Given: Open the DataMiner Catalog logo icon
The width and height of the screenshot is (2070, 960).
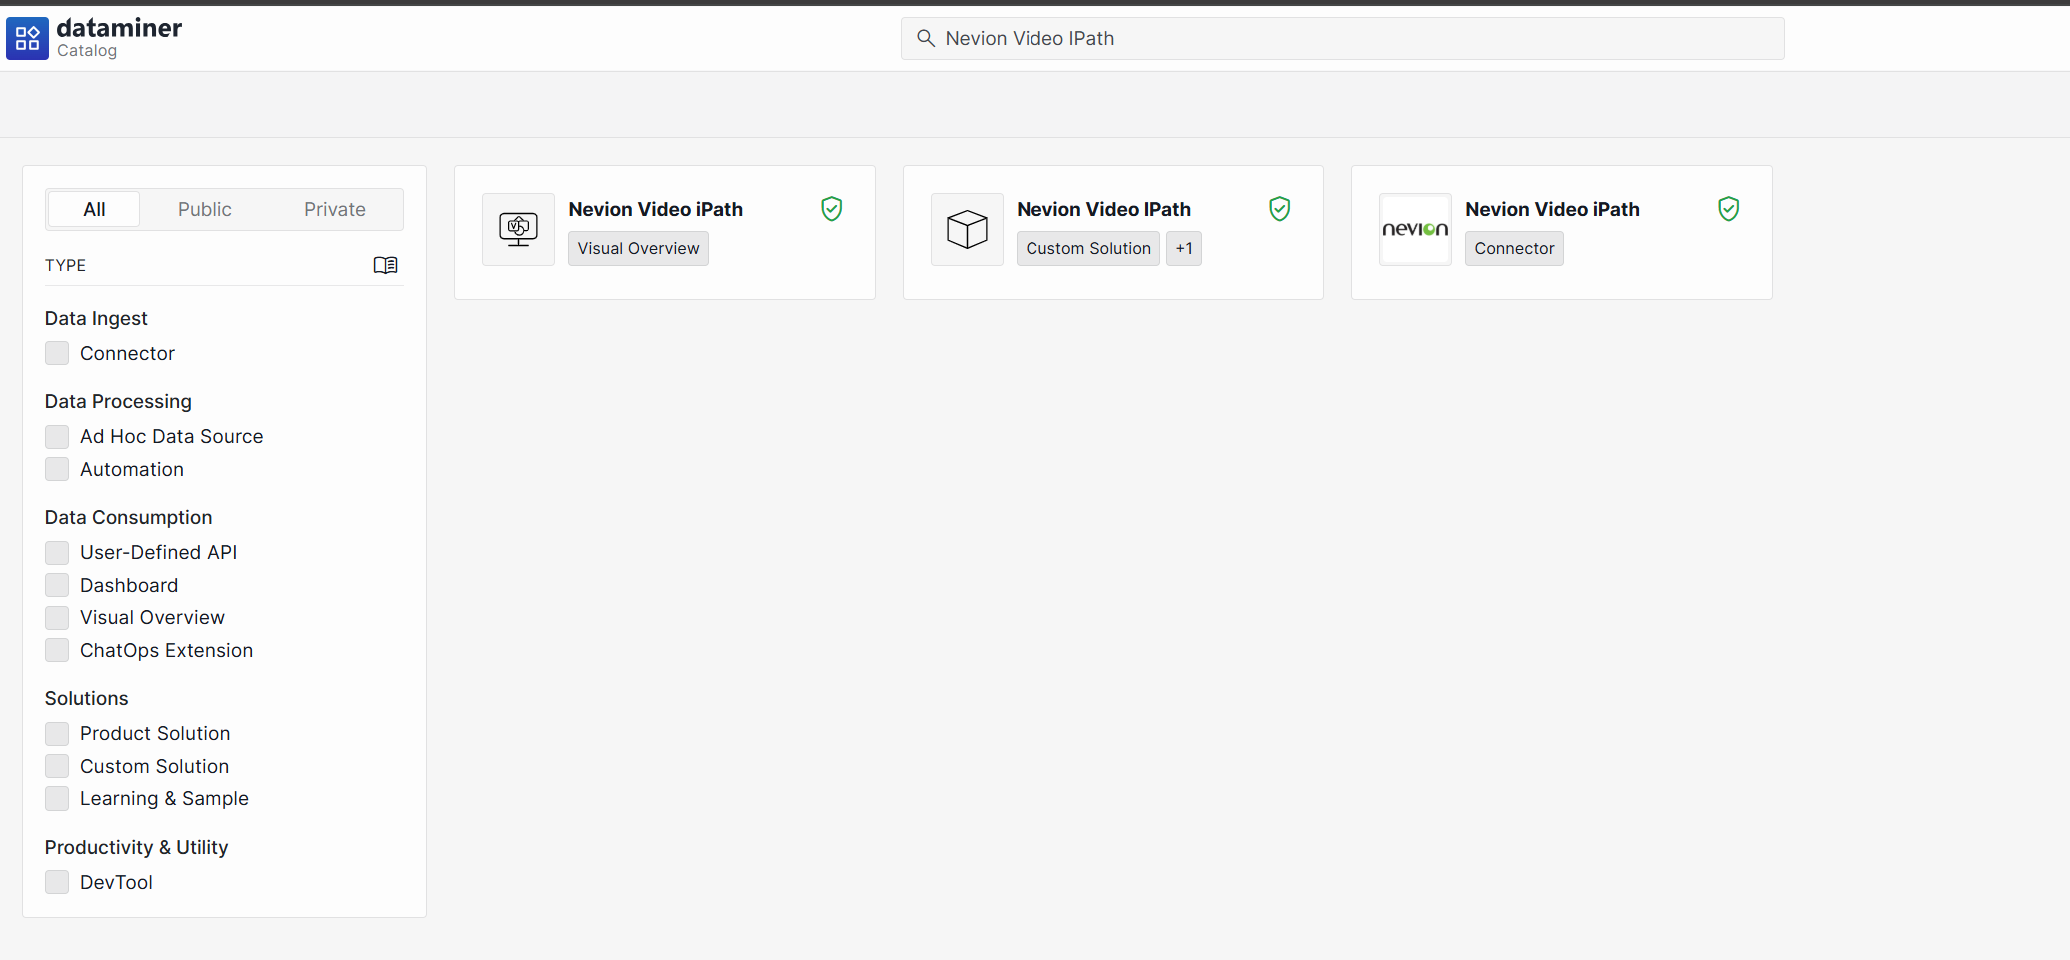Looking at the screenshot, I should [27, 39].
